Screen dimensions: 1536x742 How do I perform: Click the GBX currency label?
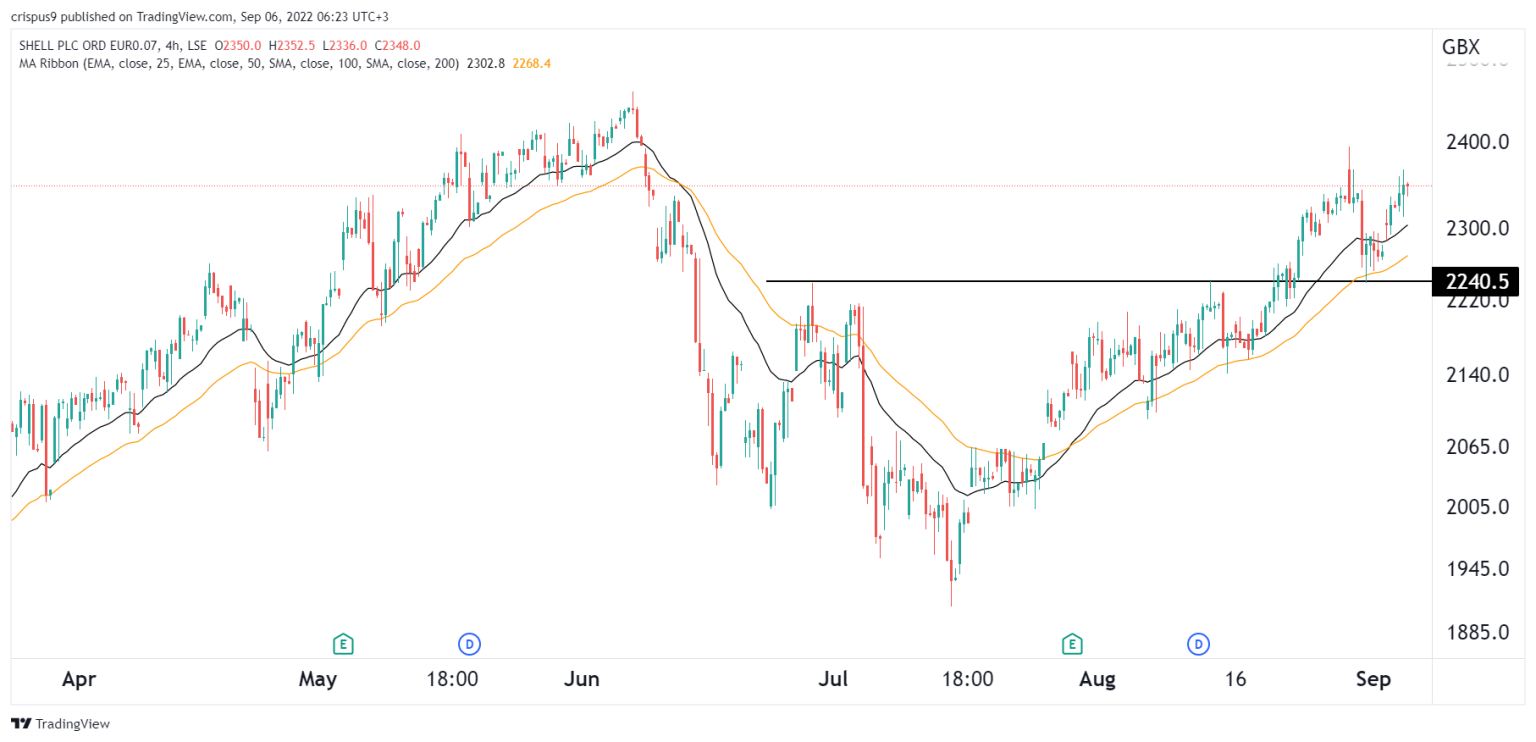click(x=1461, y=47)
